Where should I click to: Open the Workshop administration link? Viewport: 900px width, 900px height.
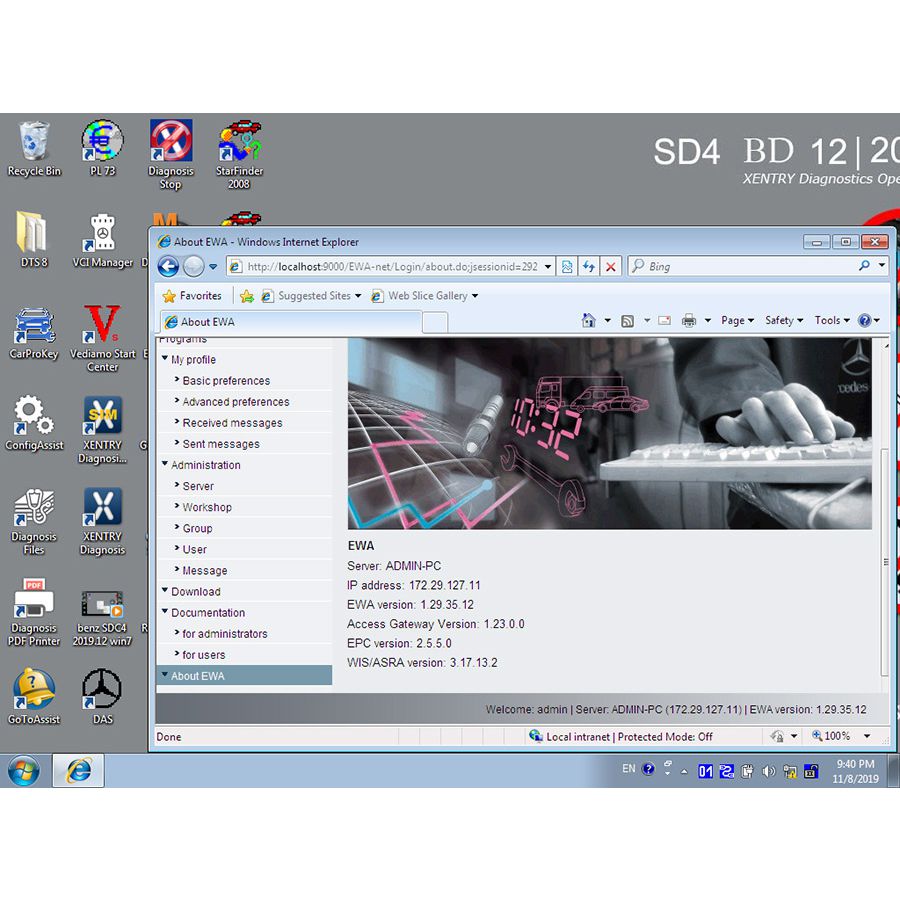[207, 507]
